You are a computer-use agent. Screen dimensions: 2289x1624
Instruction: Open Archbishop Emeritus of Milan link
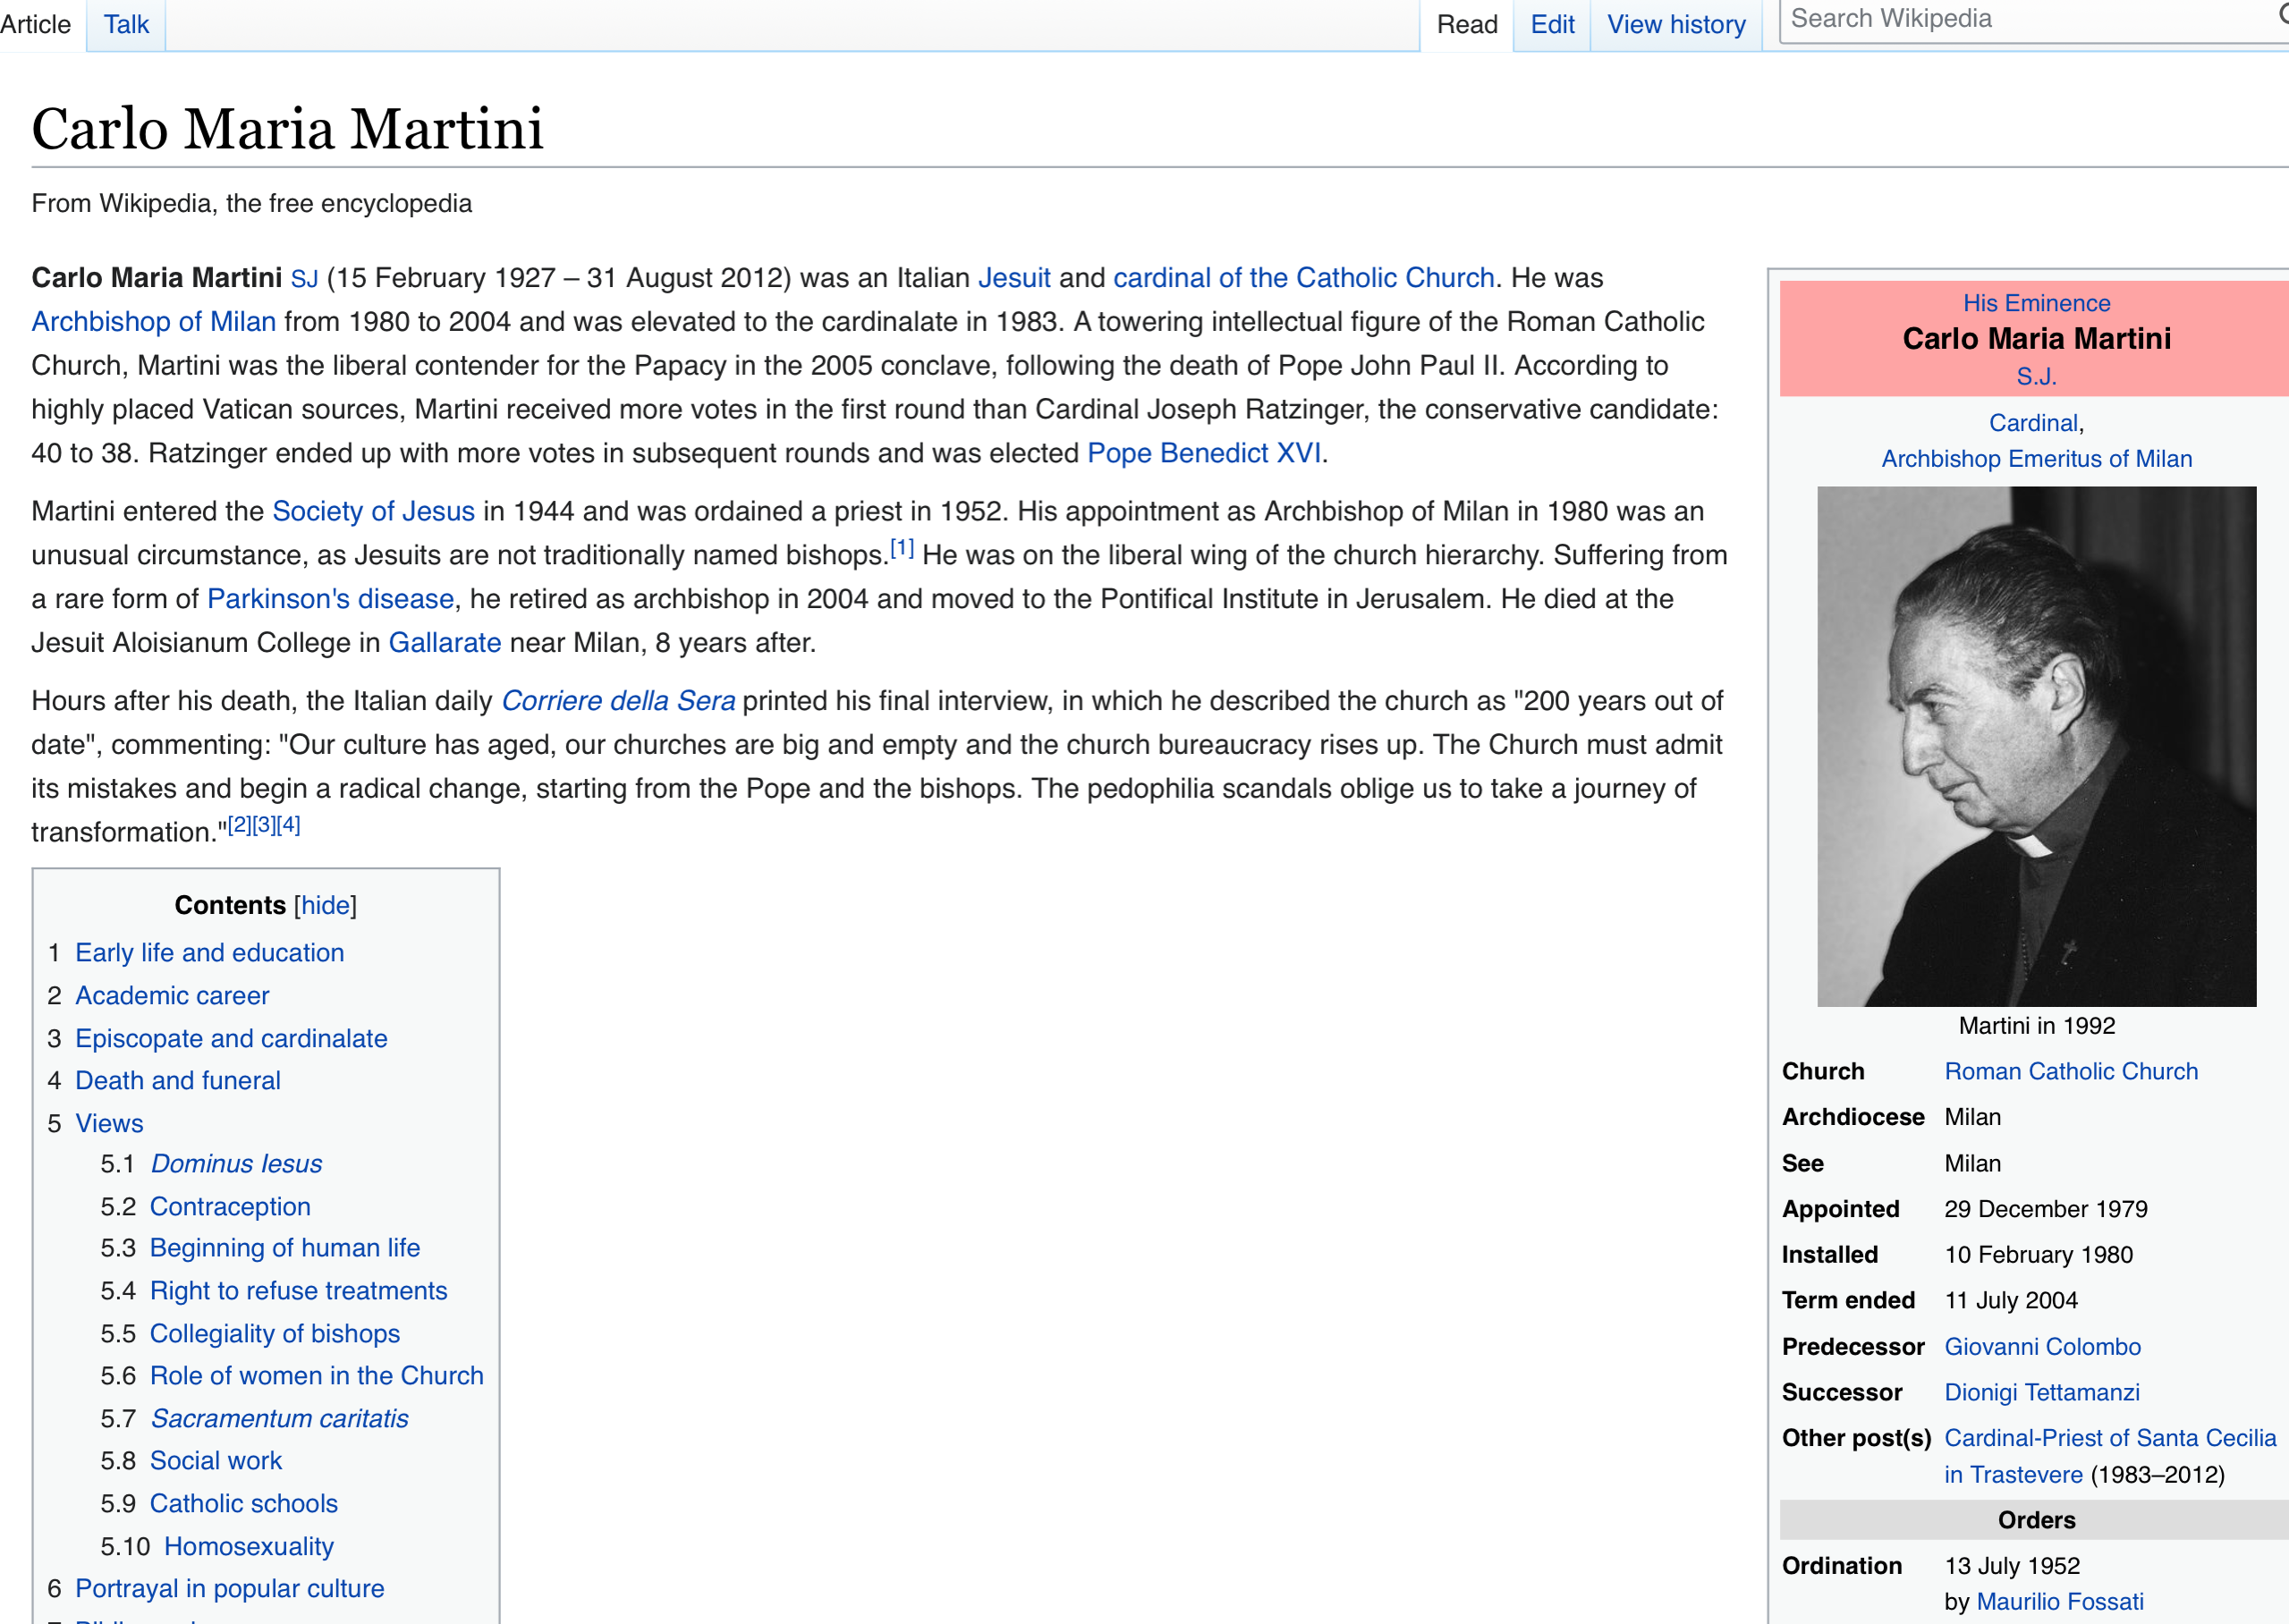pyautogui.click(x=2036, y=459)
